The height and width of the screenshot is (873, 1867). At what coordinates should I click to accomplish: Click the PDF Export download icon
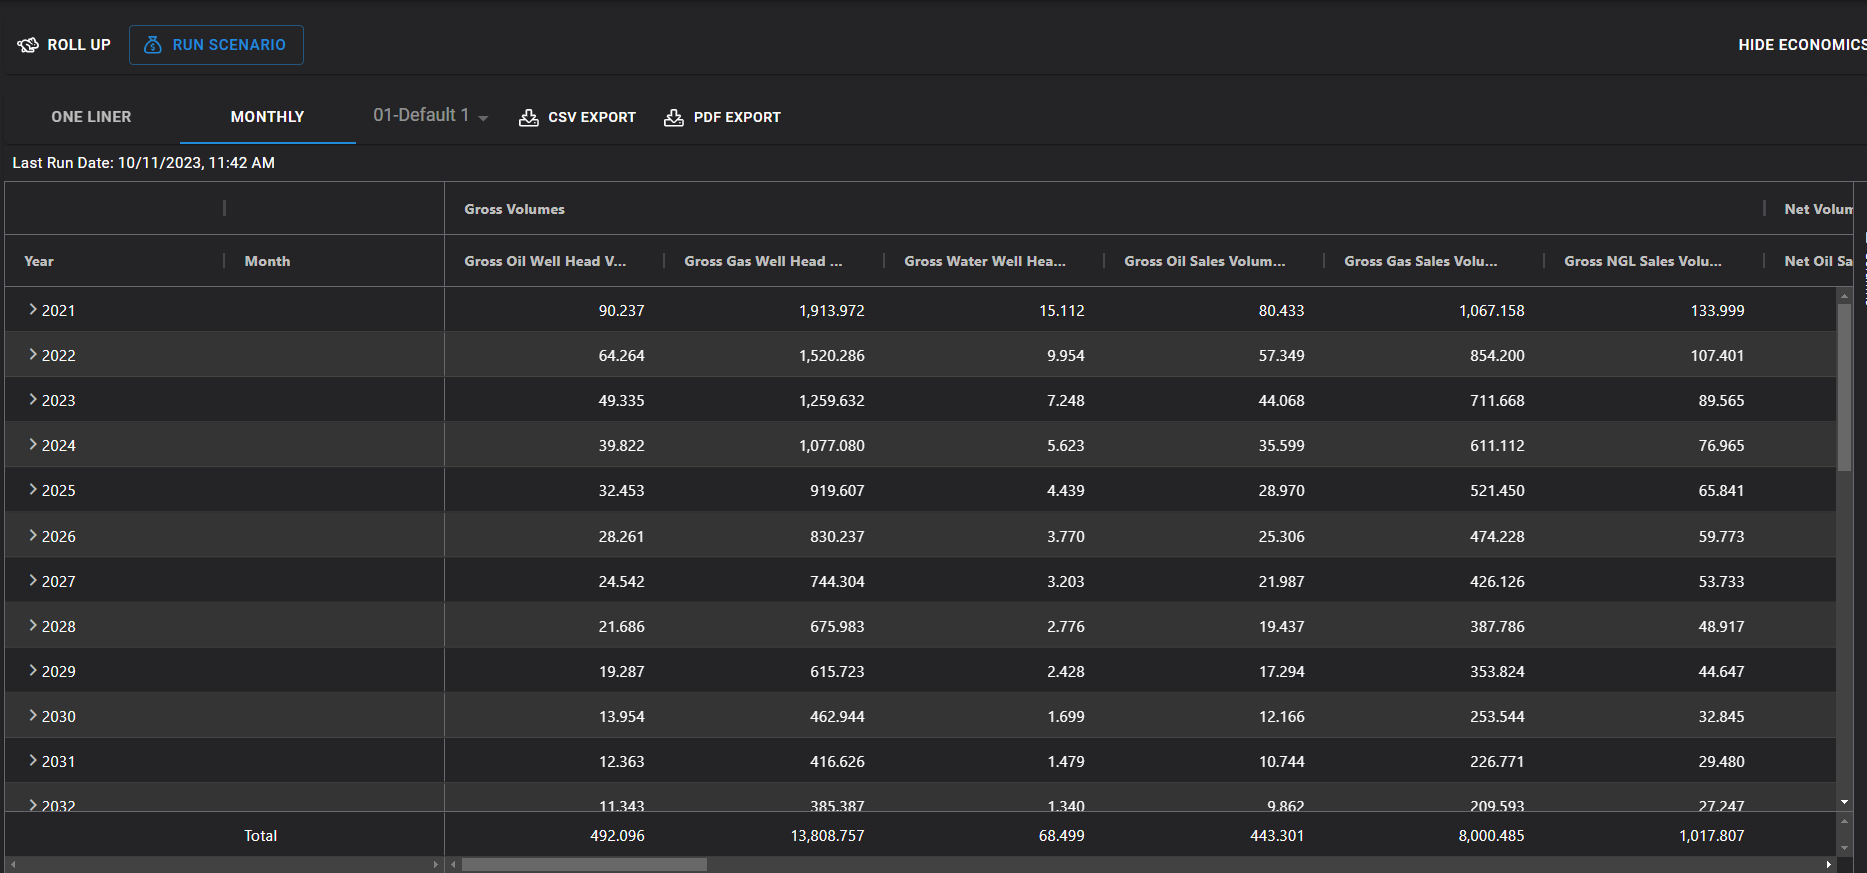pyautogui.click(x=674, y=118)
